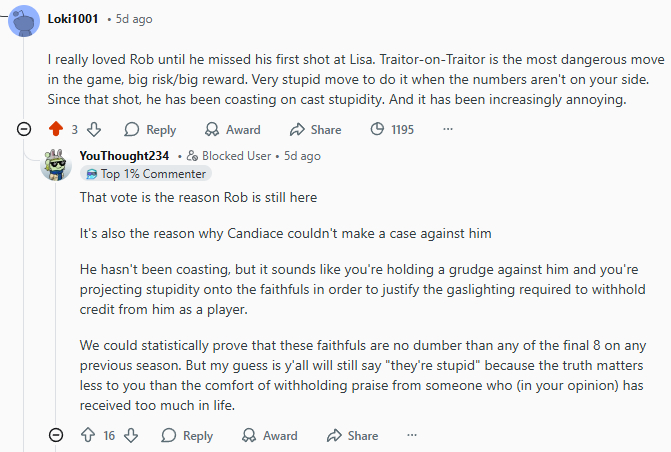This screenshot has width=671, height=452.
Task: Open more options on Loki1001's comment
Action: (447, 129)
